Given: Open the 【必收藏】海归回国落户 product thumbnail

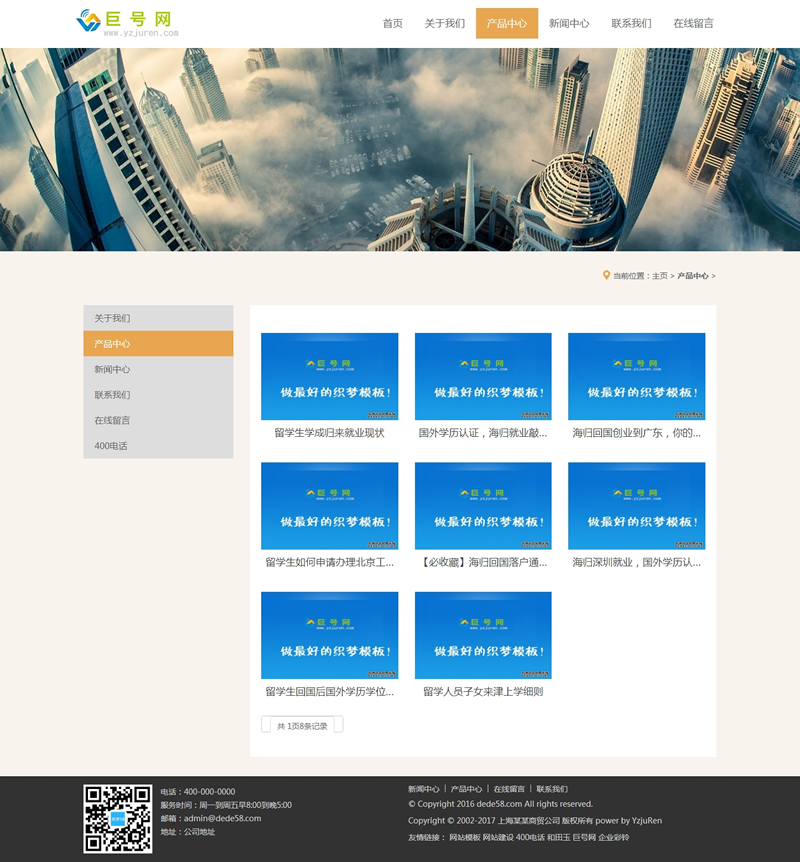Looking at the screenshot, I should click(483, 505).
